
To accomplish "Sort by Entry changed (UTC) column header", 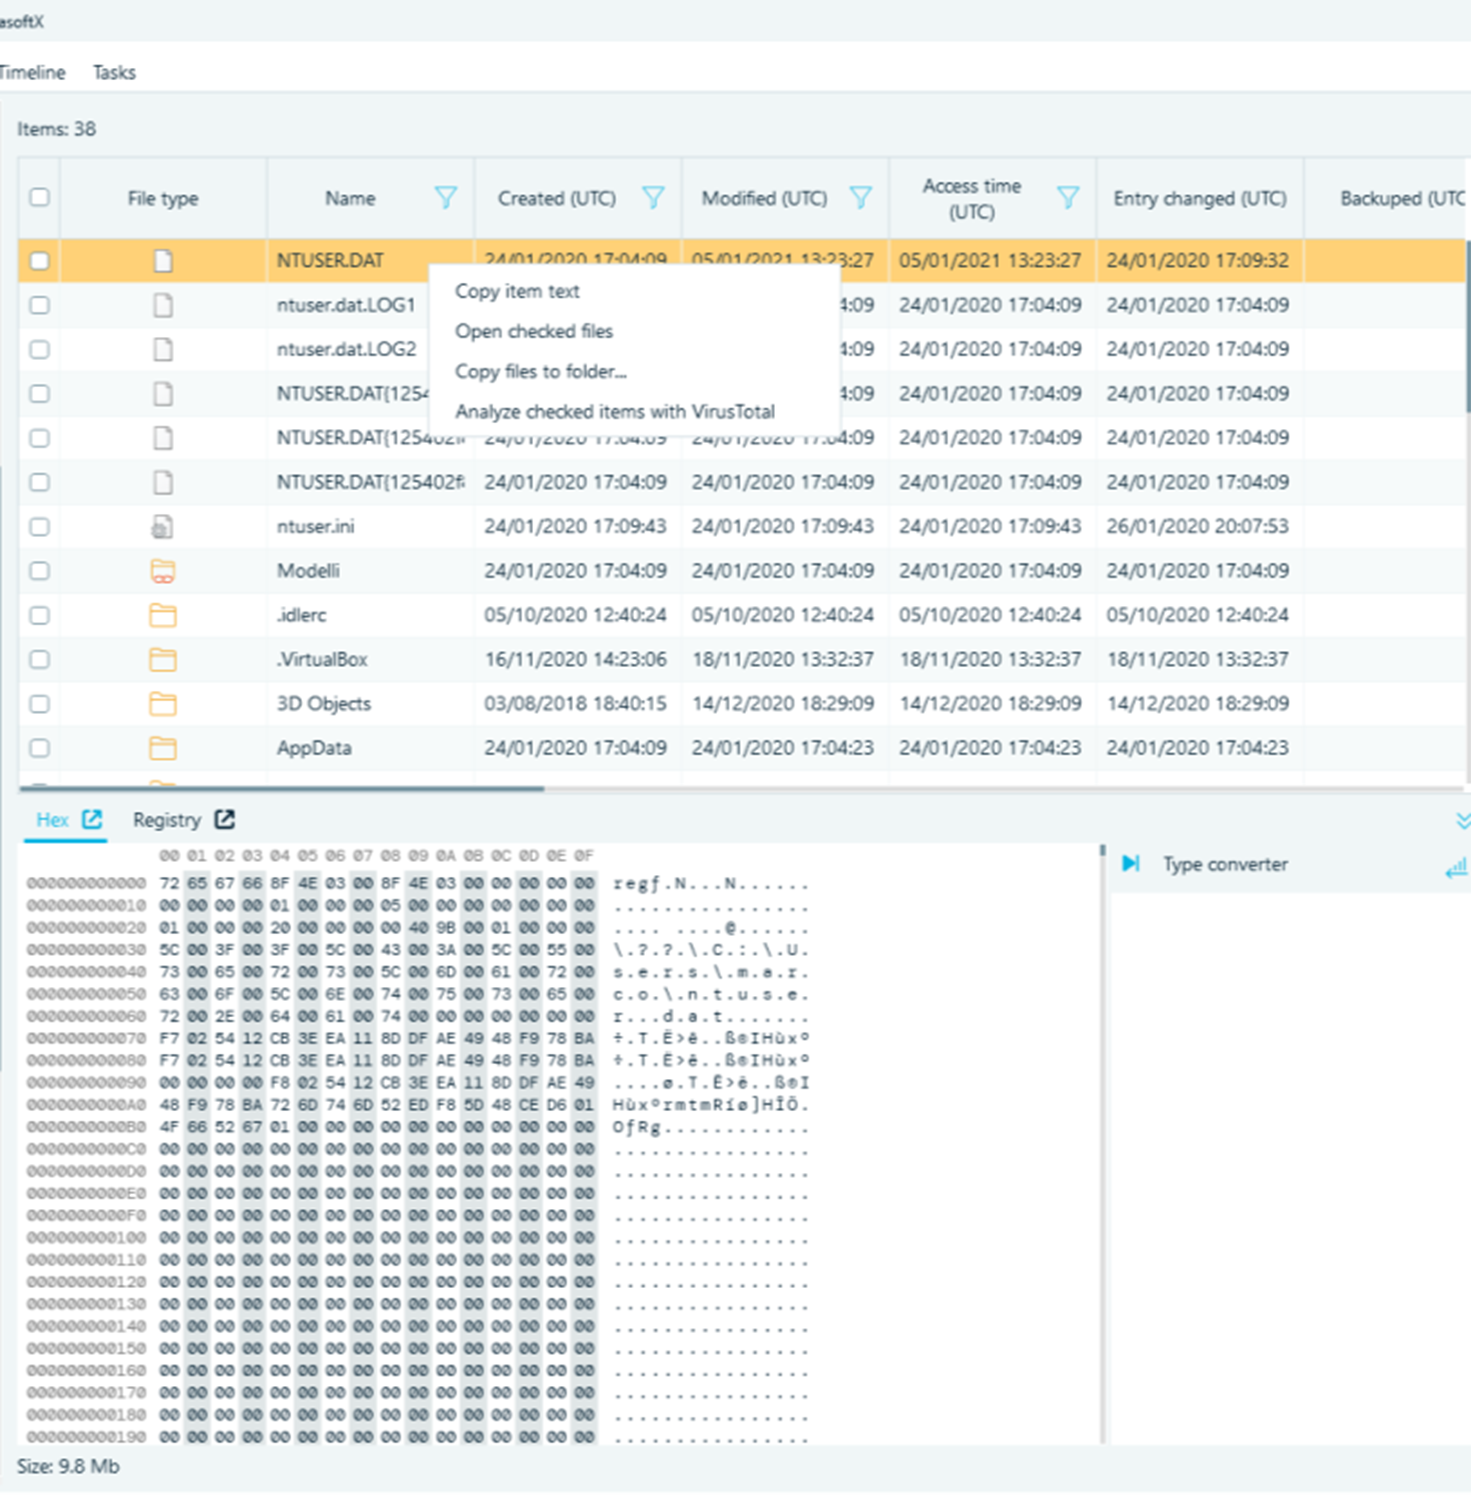I will 1200,198.
